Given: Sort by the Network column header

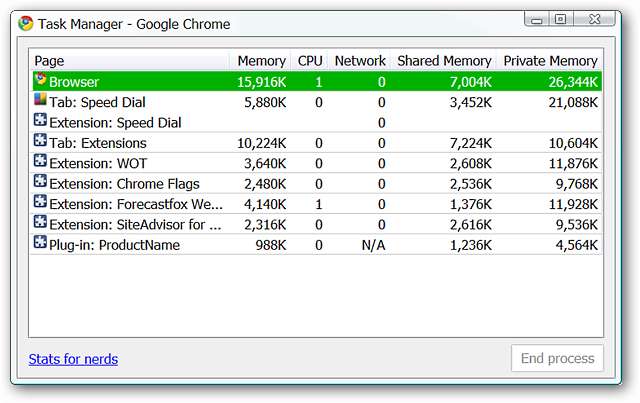Looking at the screenshot, I should [x=360, y=61].
